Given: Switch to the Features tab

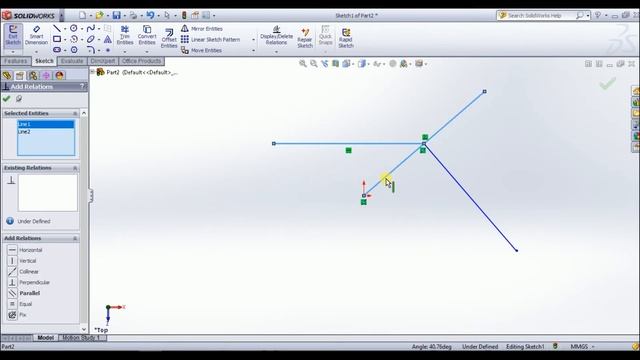Looking at the screenshot, I should pos(16,61).
